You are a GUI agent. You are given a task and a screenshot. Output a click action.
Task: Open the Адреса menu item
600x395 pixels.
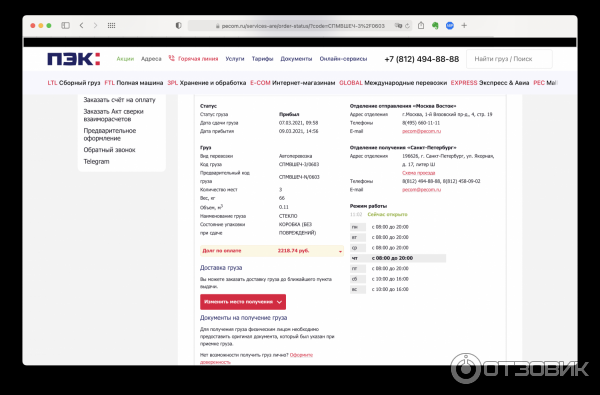151,59
